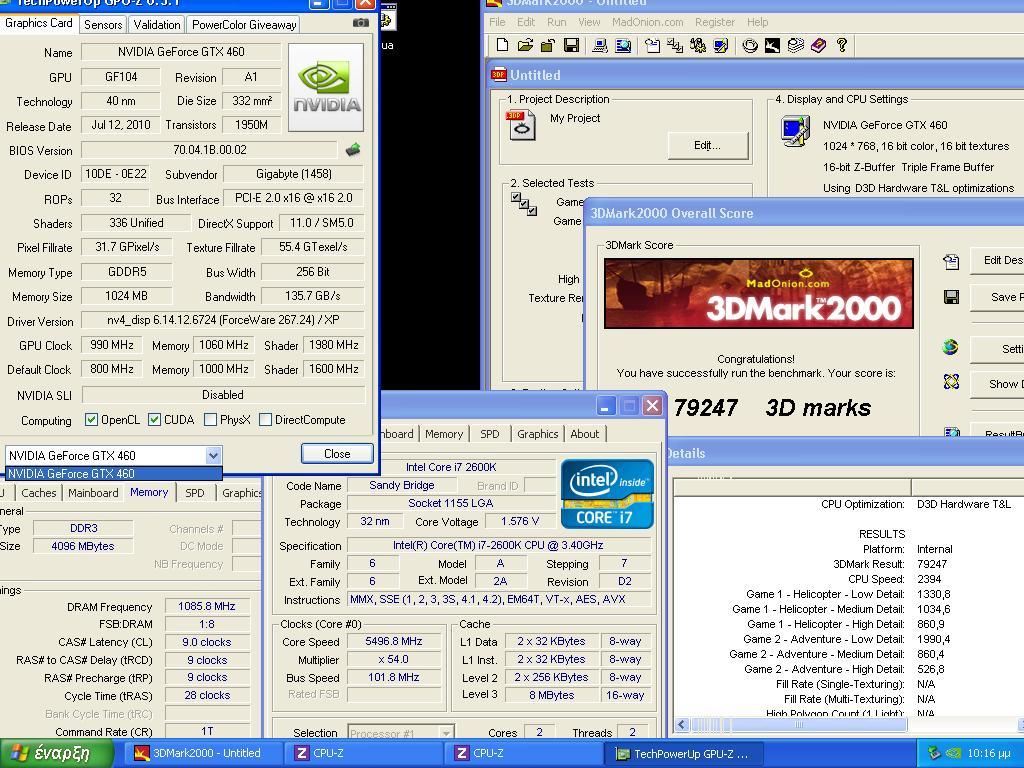Click the Open project folder icon in 3DMark2000
Viewport: 1024px width, 768px height.
click(x=525, y=45)
